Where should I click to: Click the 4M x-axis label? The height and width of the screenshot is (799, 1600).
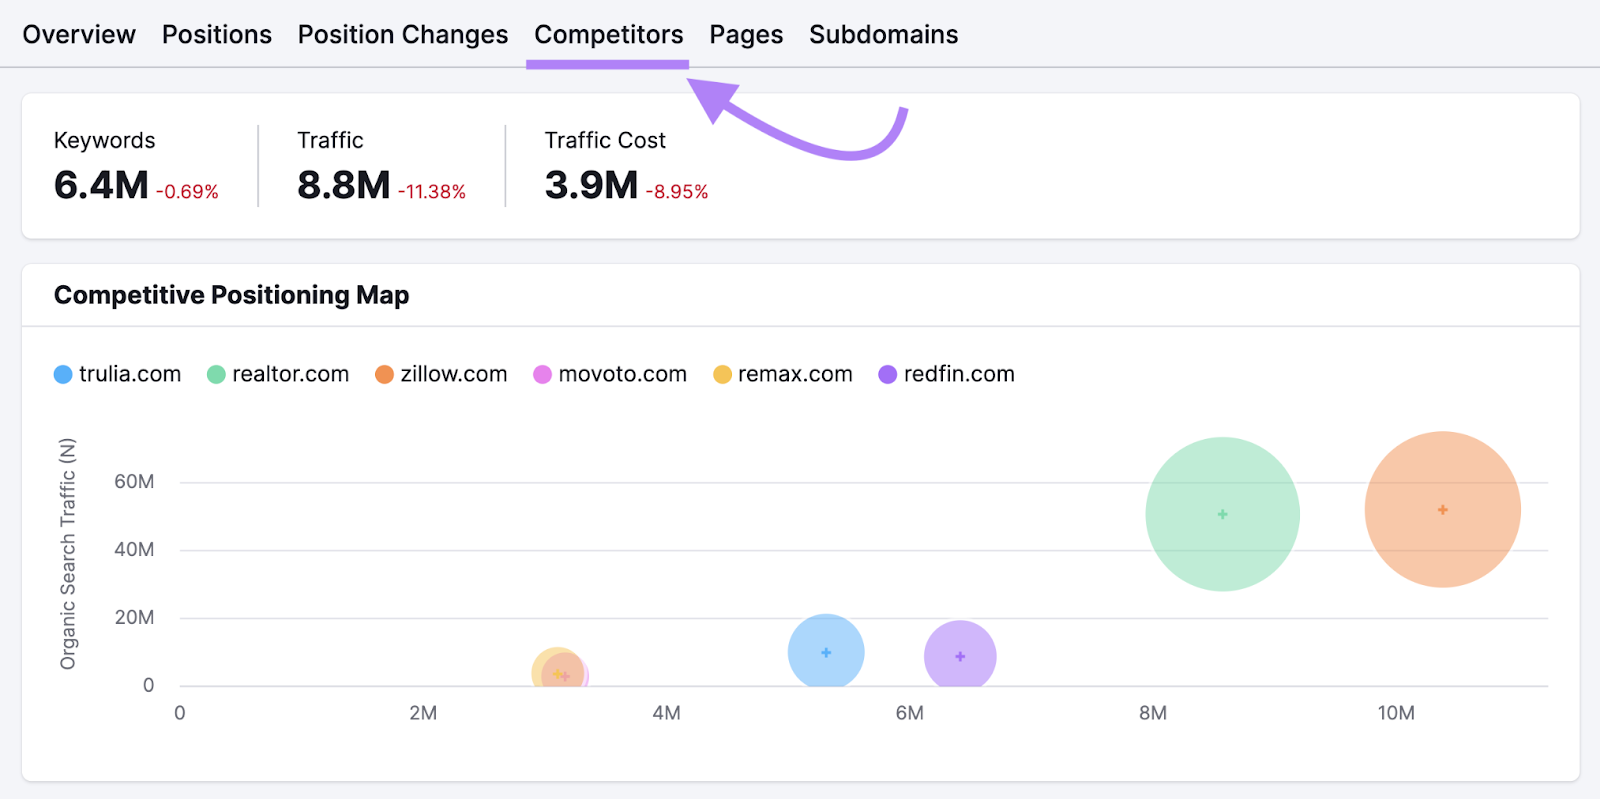[666, 713]
